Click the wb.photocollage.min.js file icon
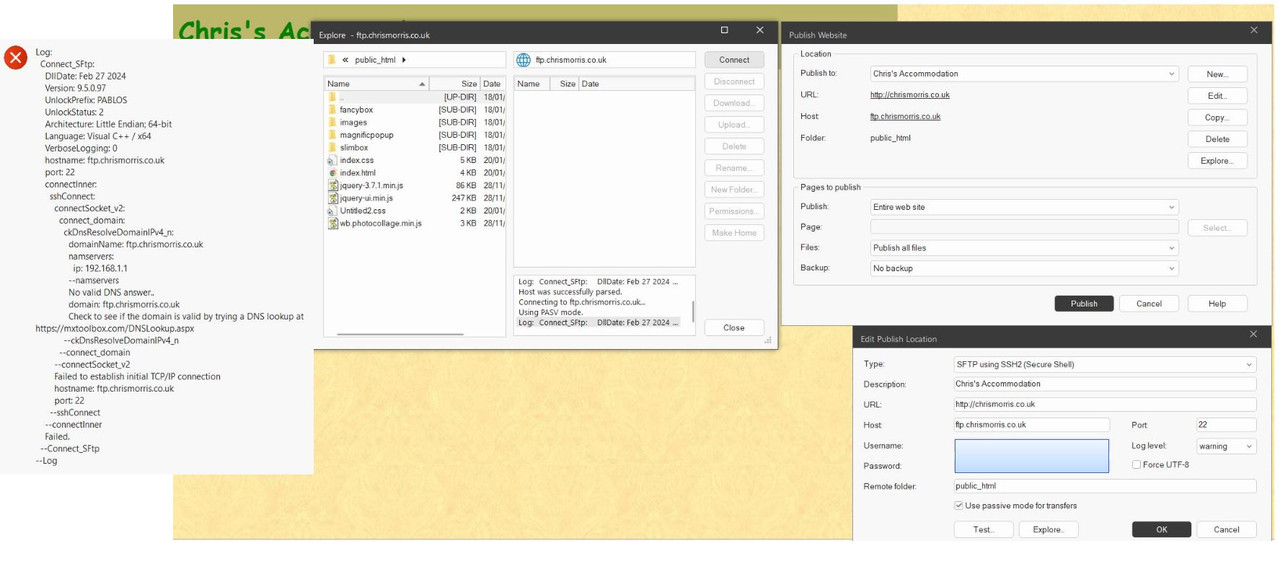The image size is (1280, 569). tap(332, 224)
